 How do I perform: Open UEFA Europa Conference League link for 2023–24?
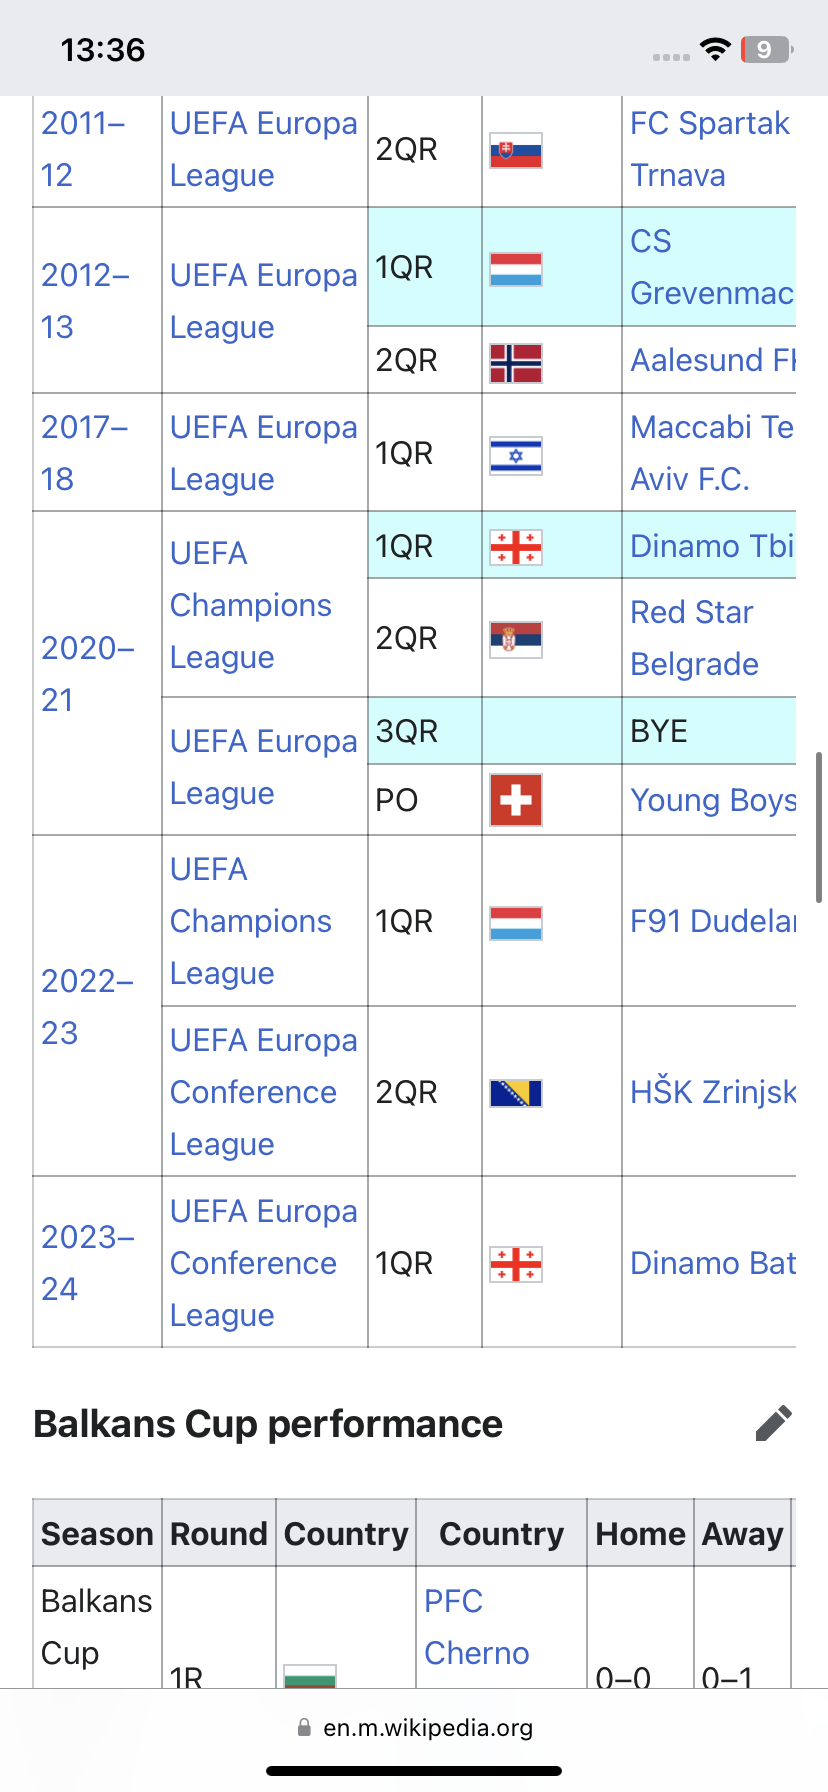(x=264, y=1263)
